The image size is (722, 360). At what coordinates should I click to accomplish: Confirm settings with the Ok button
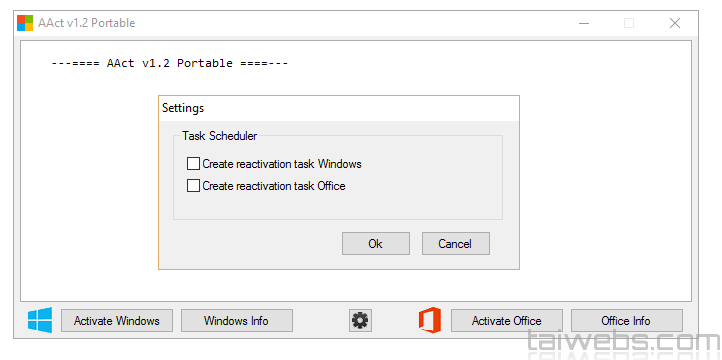(376, 244)
